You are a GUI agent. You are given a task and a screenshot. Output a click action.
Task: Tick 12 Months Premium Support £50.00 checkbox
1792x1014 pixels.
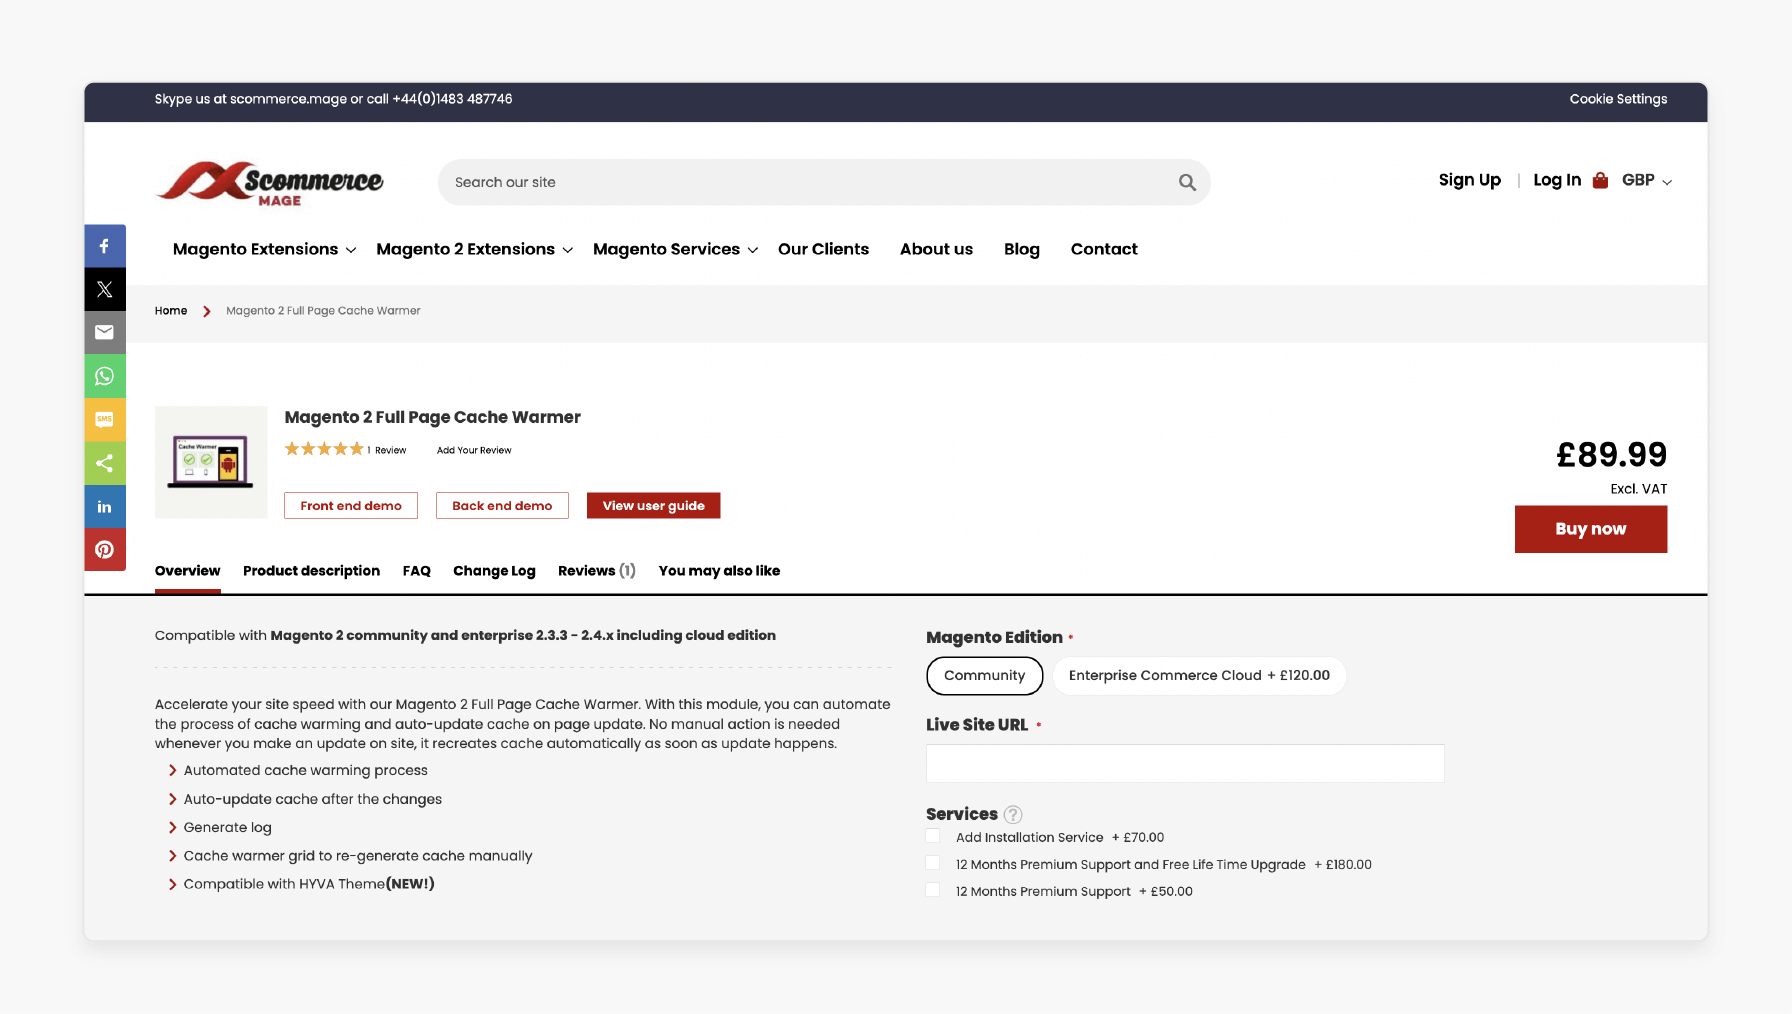(933, 890)
